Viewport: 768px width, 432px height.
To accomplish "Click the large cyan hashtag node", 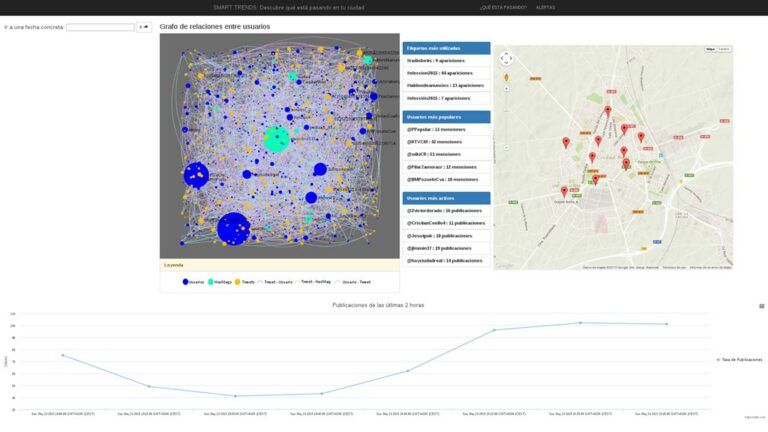I will point(276,139).
